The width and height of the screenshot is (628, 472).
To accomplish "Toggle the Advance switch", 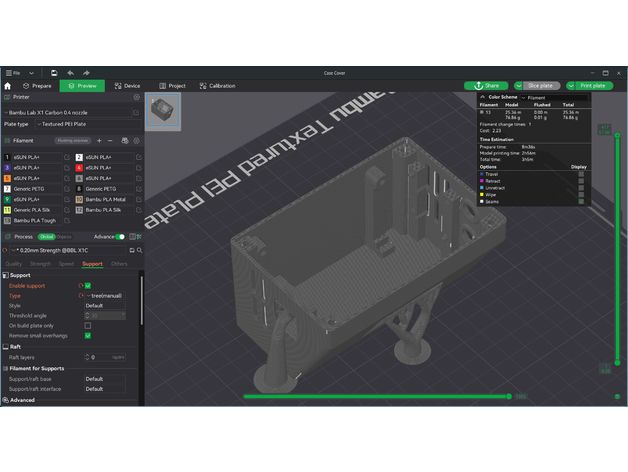I will pyautogui.click(x=121, y=237).
